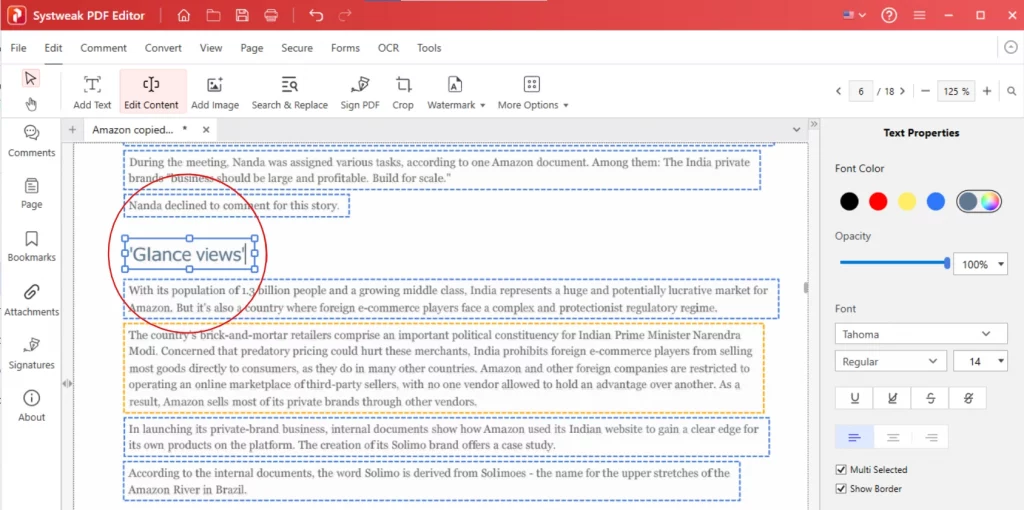This screenshot has width=1024, height=510.
Task: Print the document using printer icon
Action: [x=271, y=16]
